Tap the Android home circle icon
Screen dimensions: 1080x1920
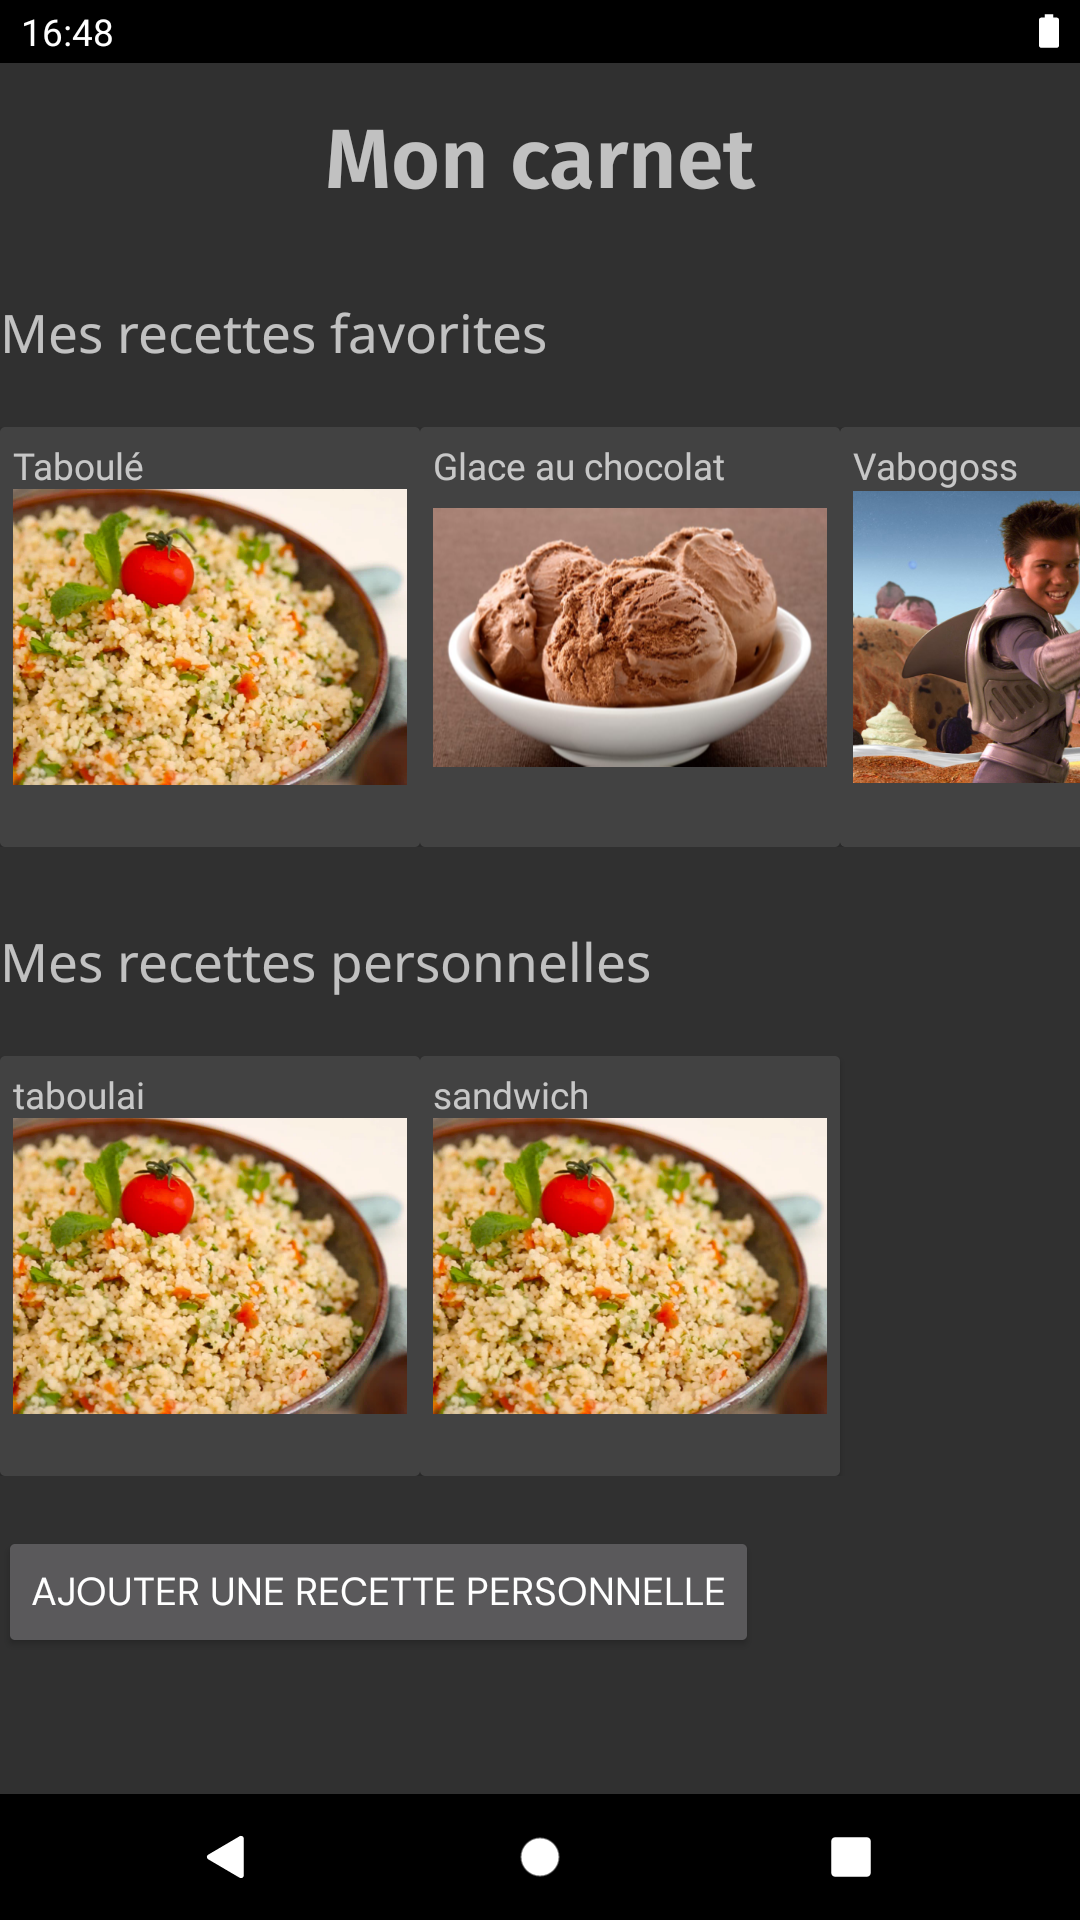tap(540, 1857)
